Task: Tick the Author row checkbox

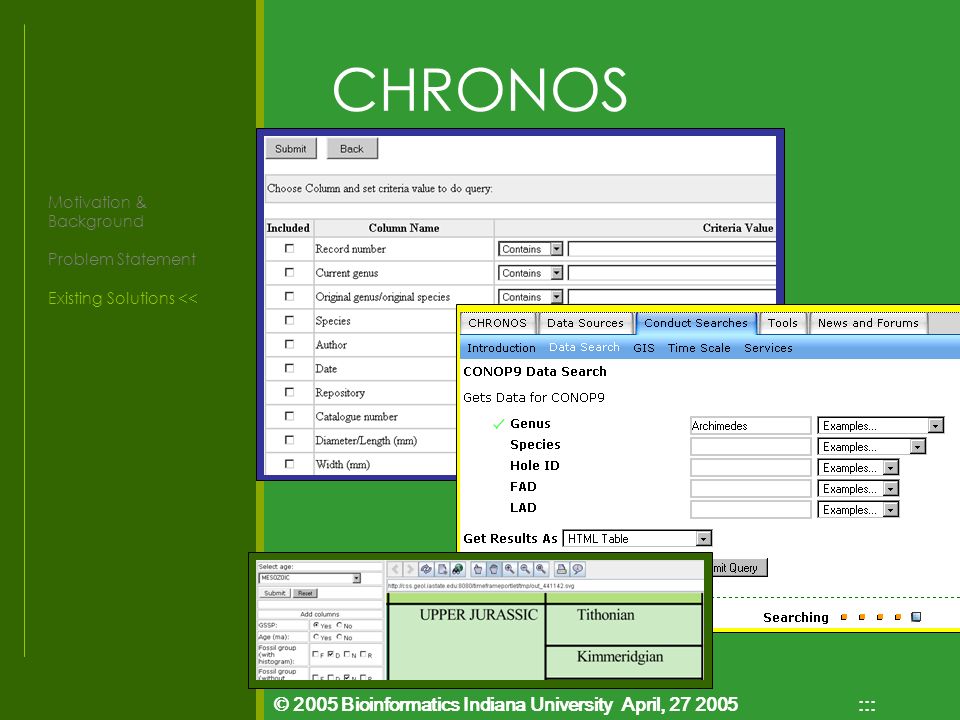Action: [x=290, y=344]
